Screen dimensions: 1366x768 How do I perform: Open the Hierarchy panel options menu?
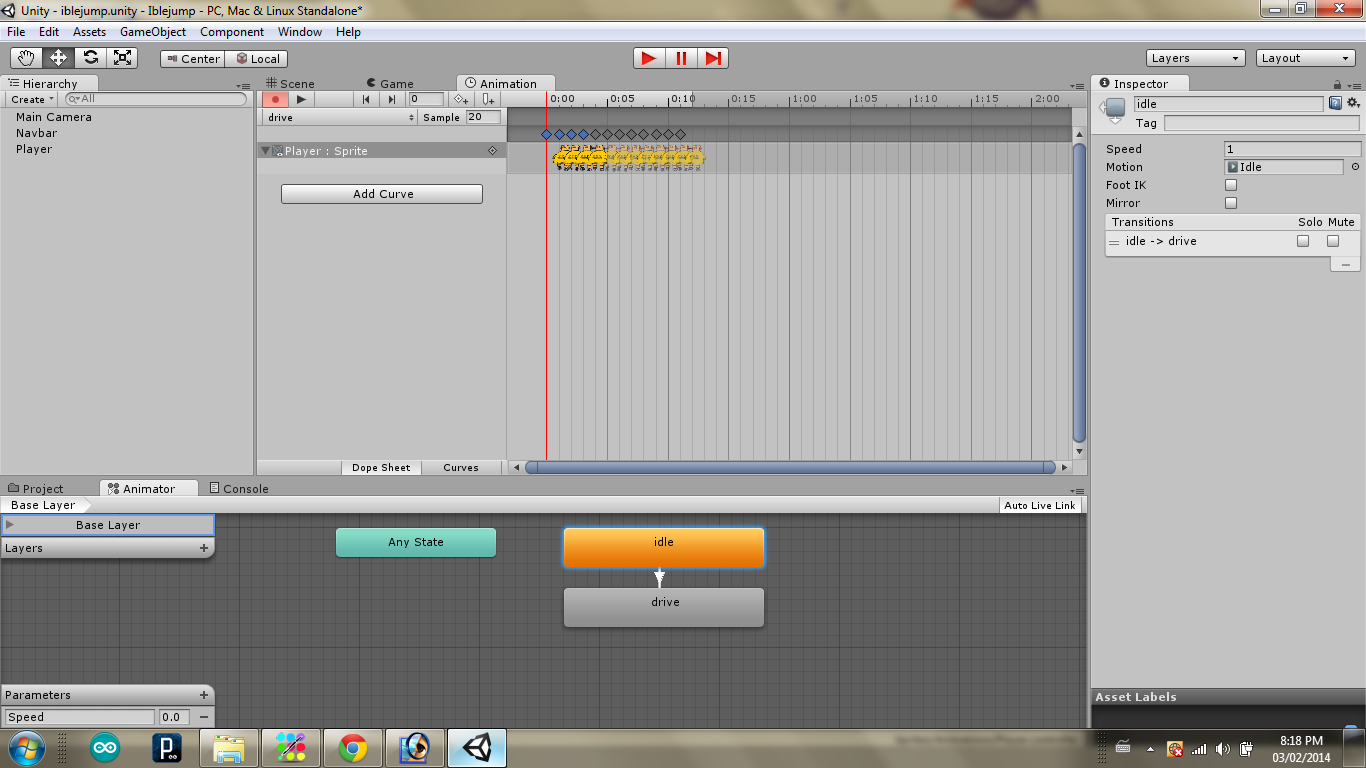244,86
